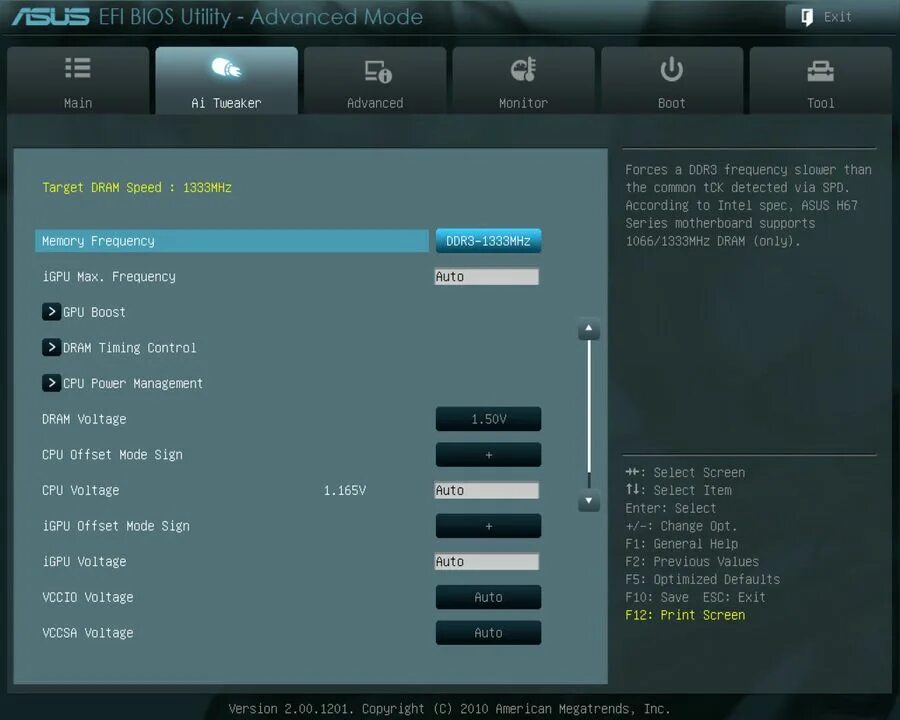Viewport: 900px width, 720px height.
Task: Expand the DRAM Timing Control arrow
Action: click(x=51, y=347)
